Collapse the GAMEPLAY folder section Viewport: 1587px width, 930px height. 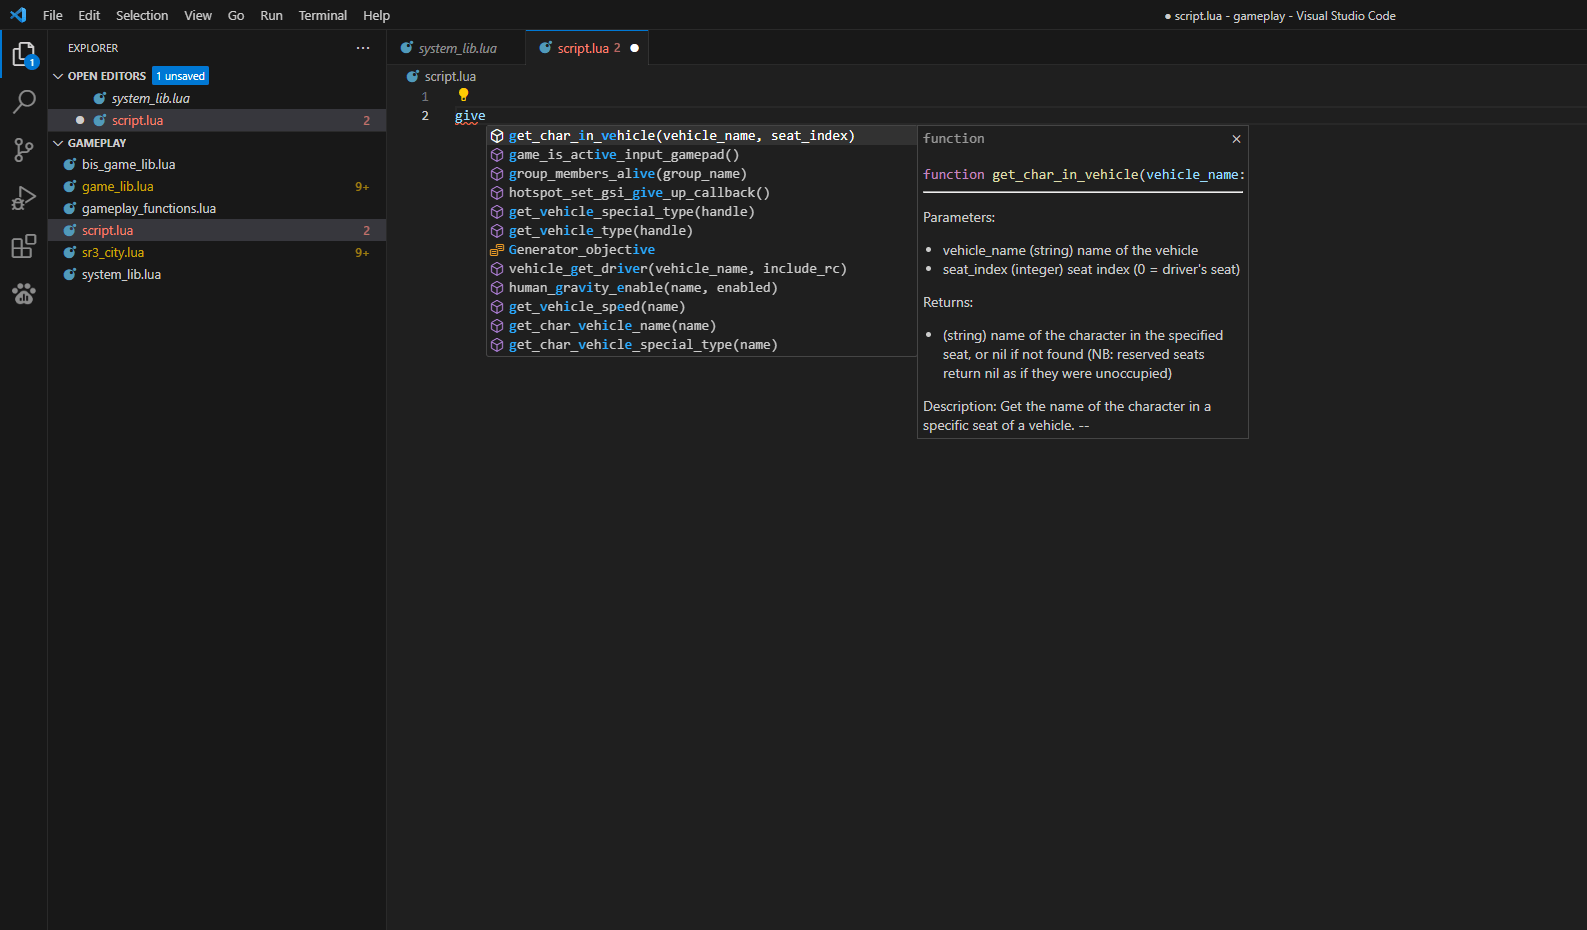(x=58, y=143)
